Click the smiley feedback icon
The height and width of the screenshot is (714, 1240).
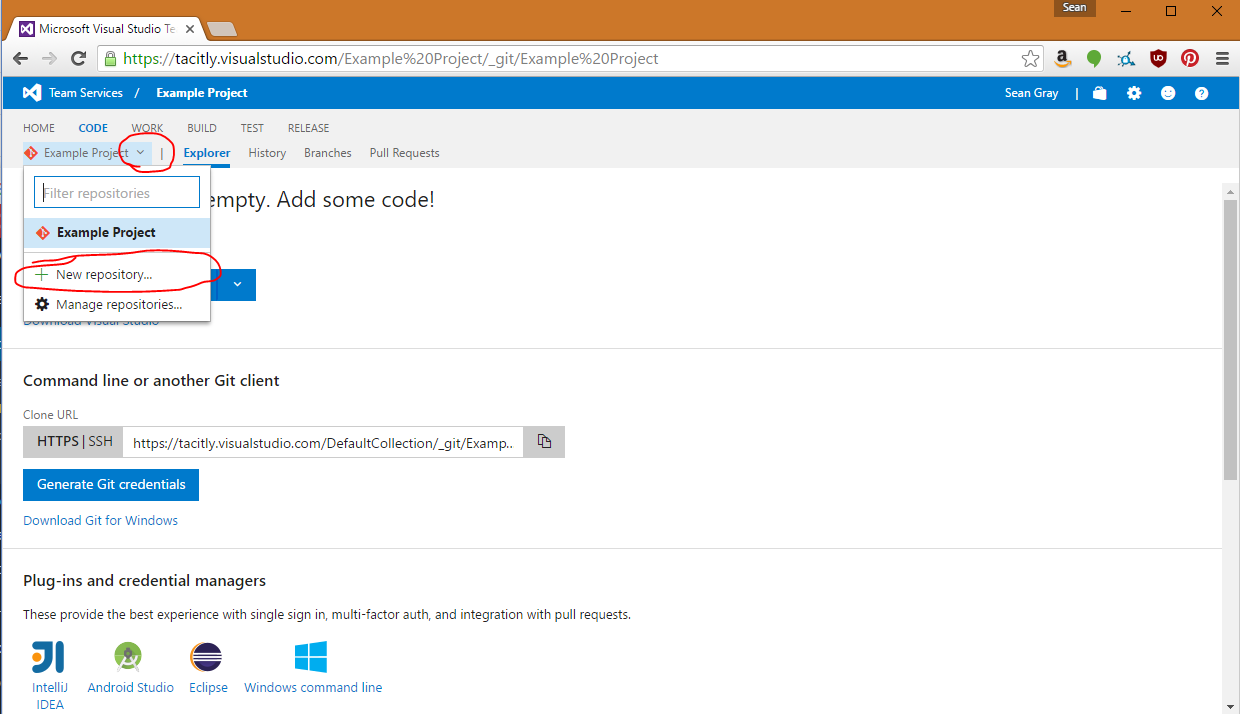tap(1168, 93)
